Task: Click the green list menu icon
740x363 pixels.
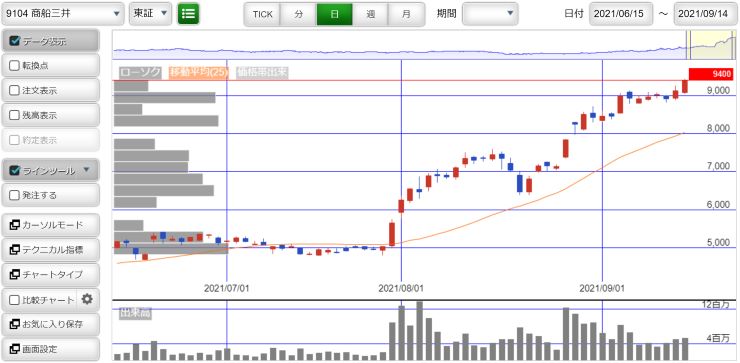Action: tap(188, 14)
